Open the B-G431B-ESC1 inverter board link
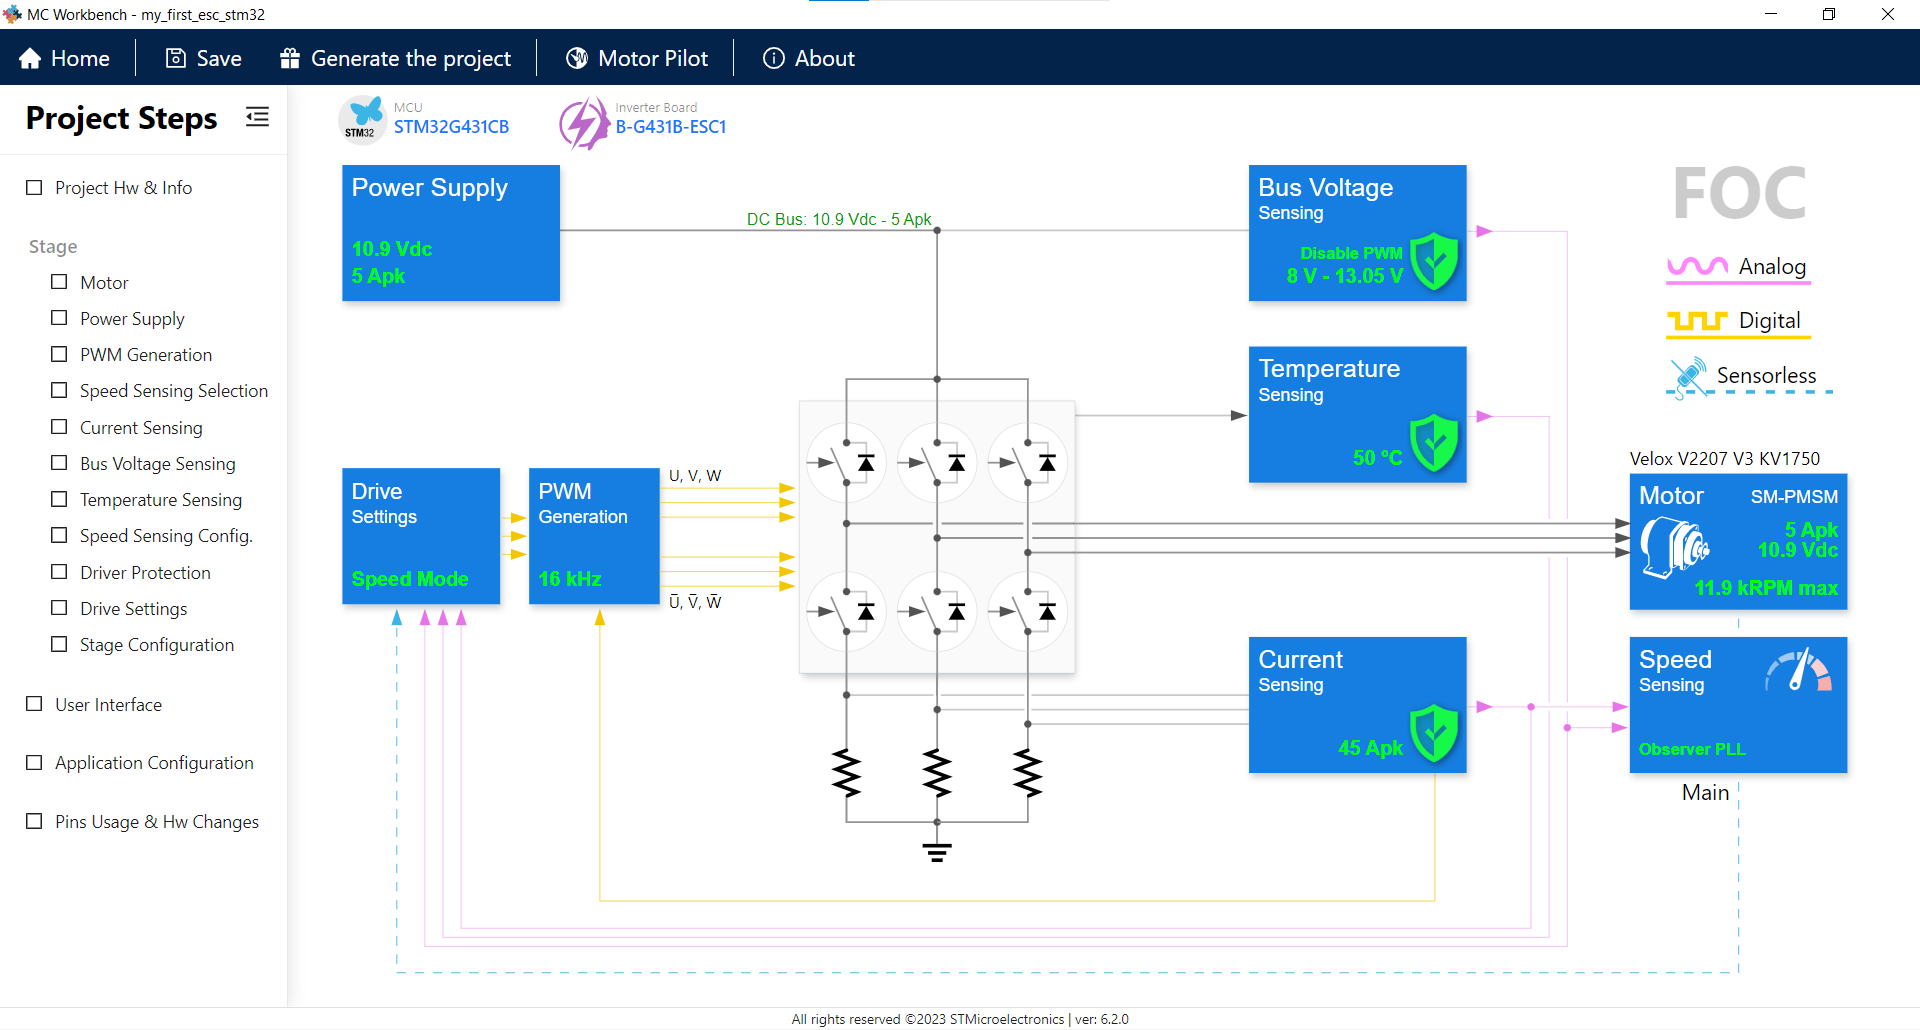 671,127
